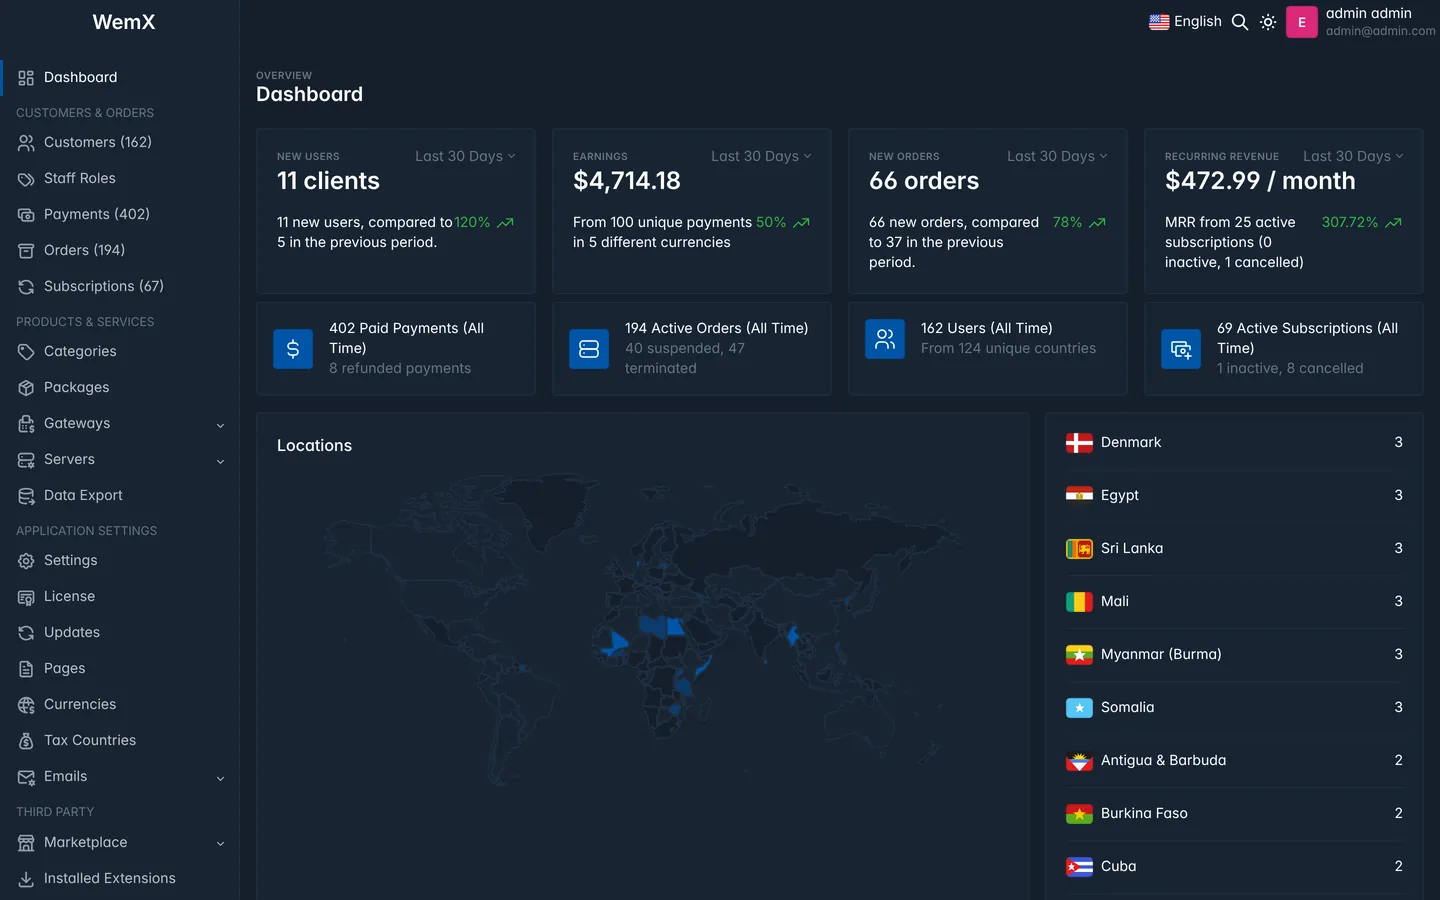
Task: Click the dollar sign Paid Payments icon
Action: [293, 349]
